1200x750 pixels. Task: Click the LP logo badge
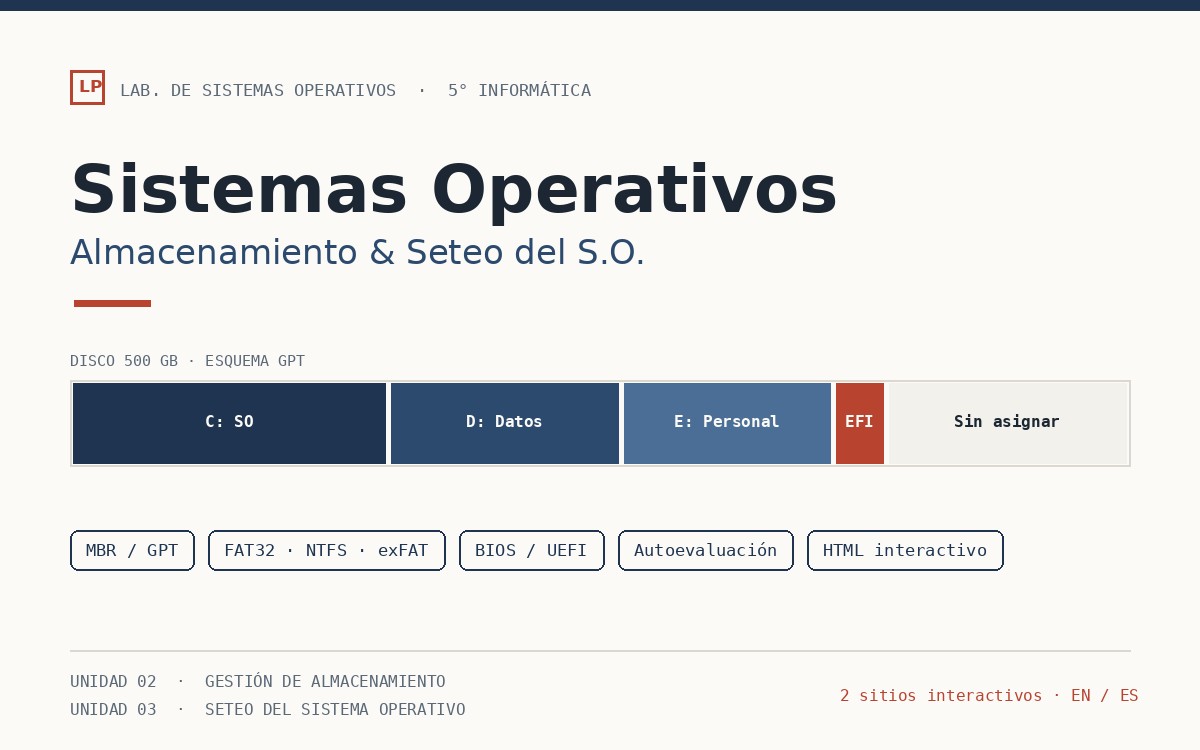[87, 87]
